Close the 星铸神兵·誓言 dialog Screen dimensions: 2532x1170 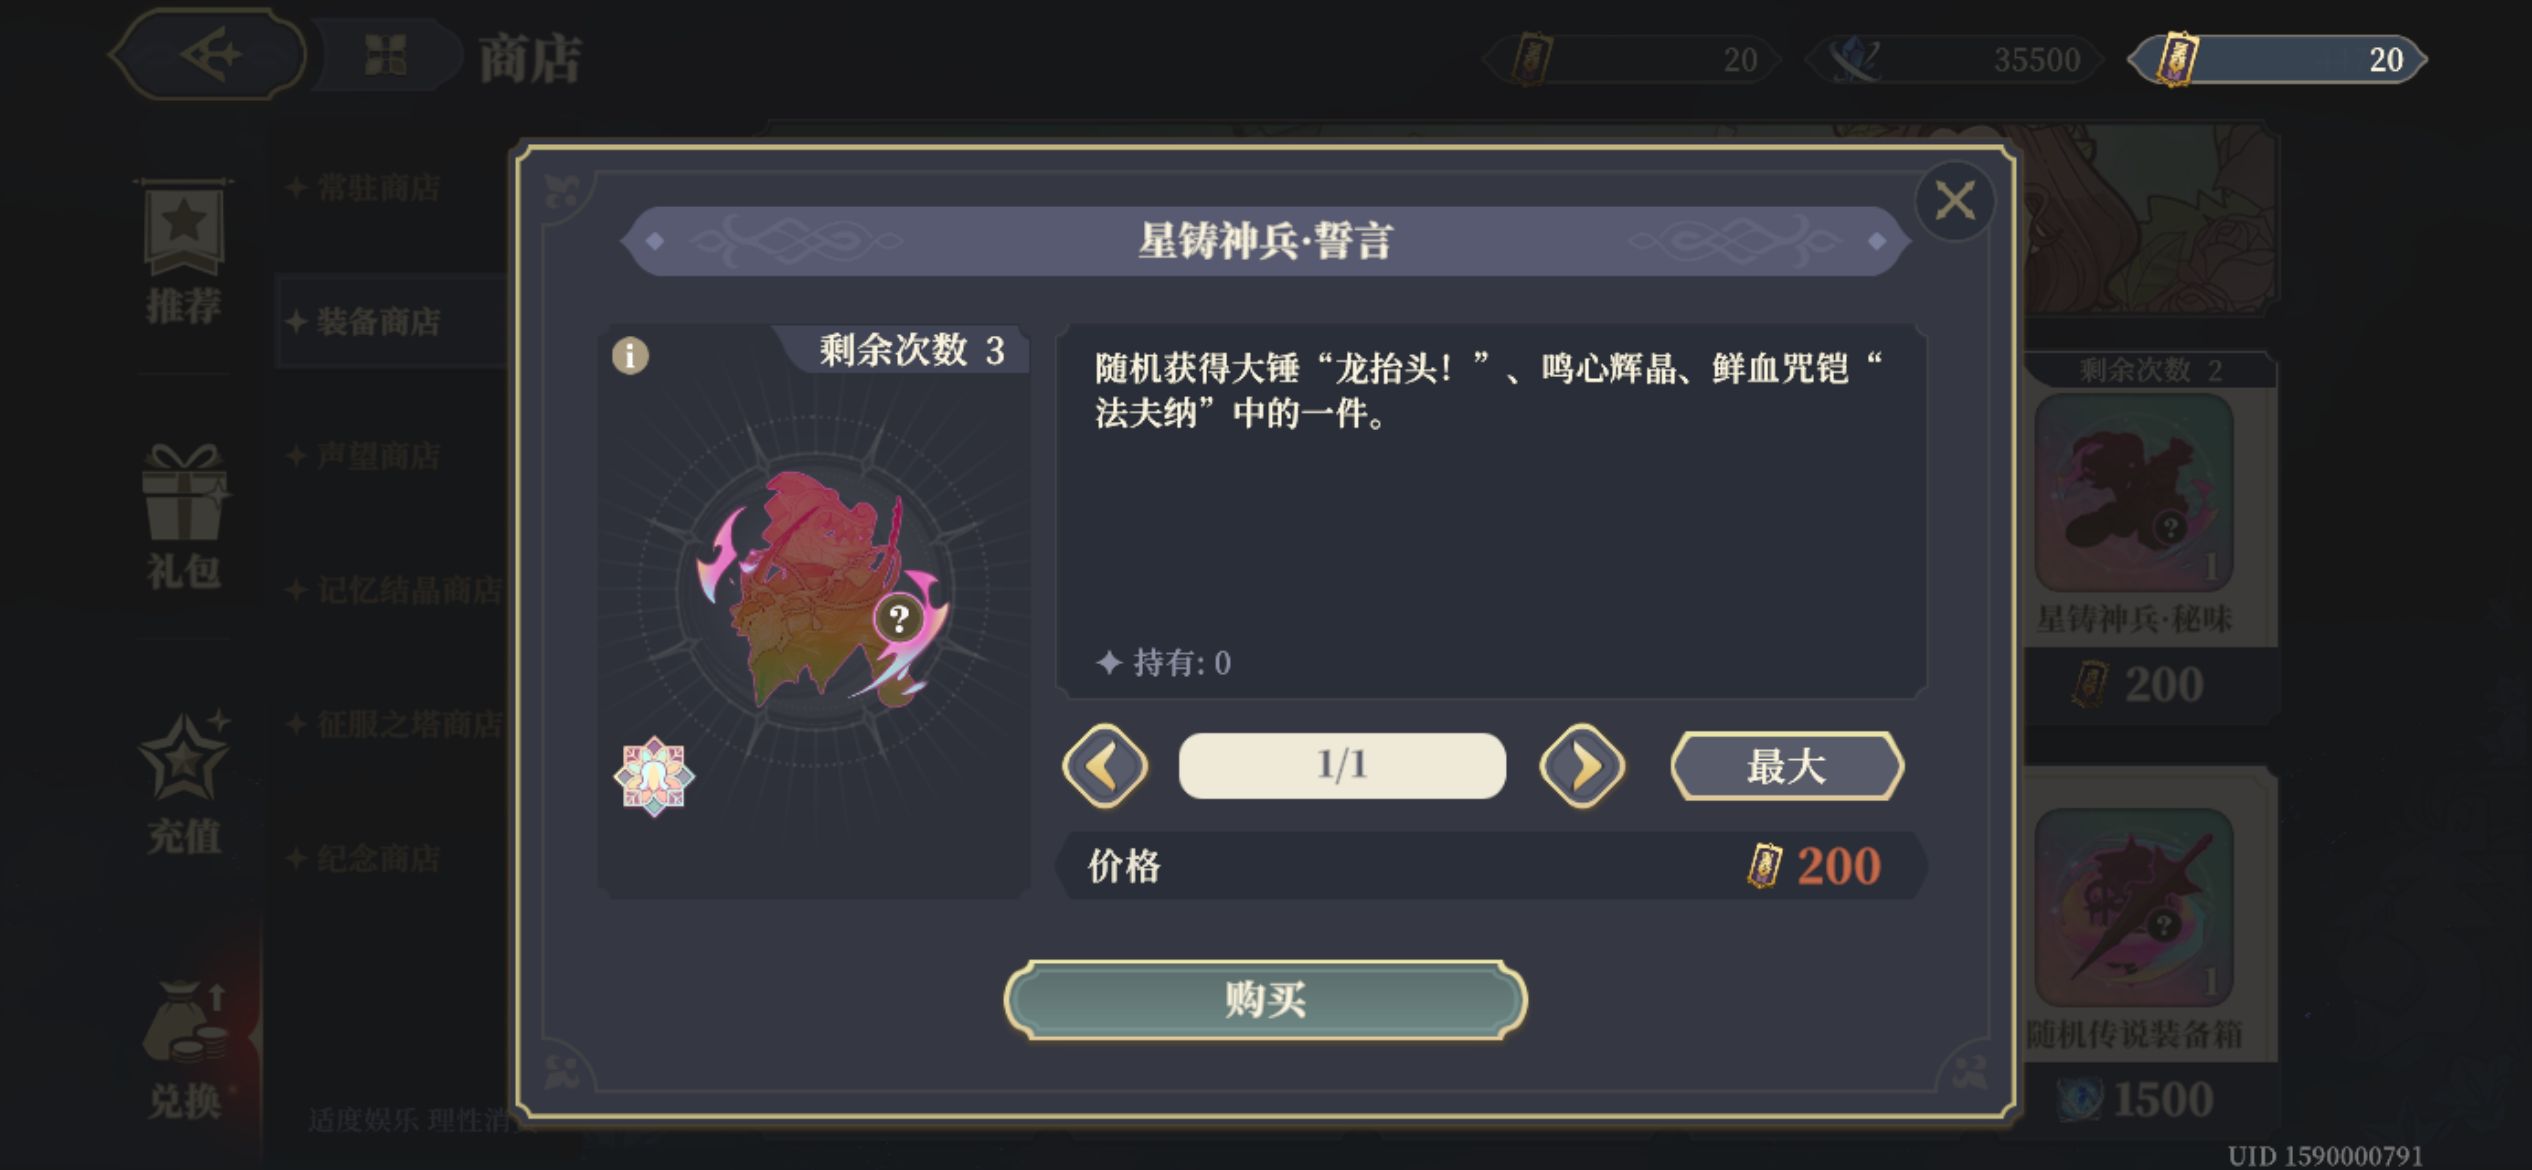(1955, 201)
